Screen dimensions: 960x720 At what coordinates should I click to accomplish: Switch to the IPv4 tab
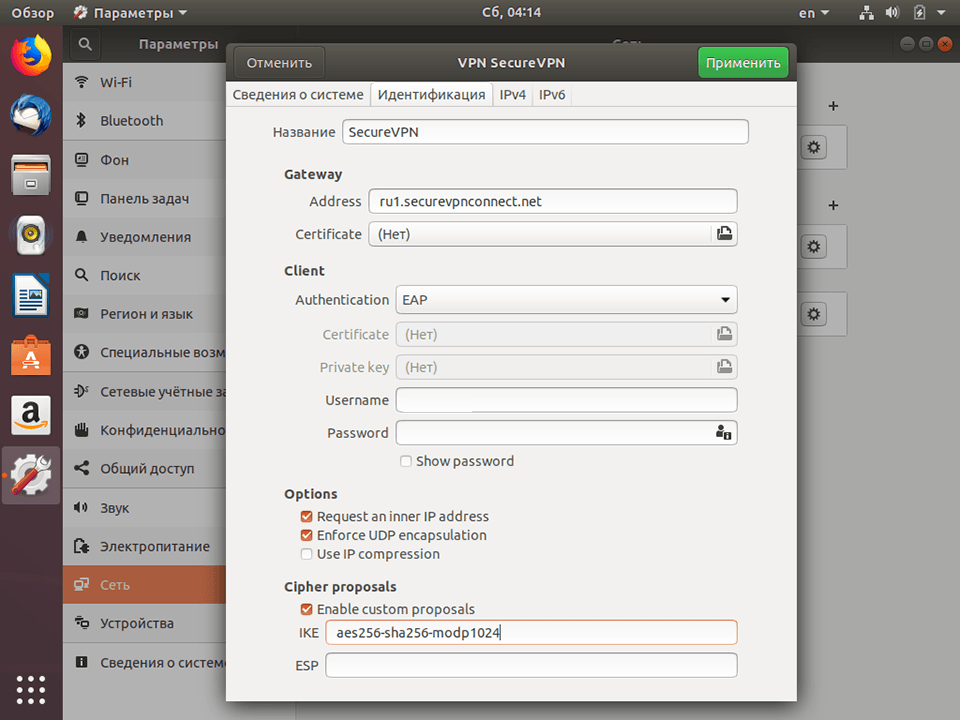click(x=512, y=94)
